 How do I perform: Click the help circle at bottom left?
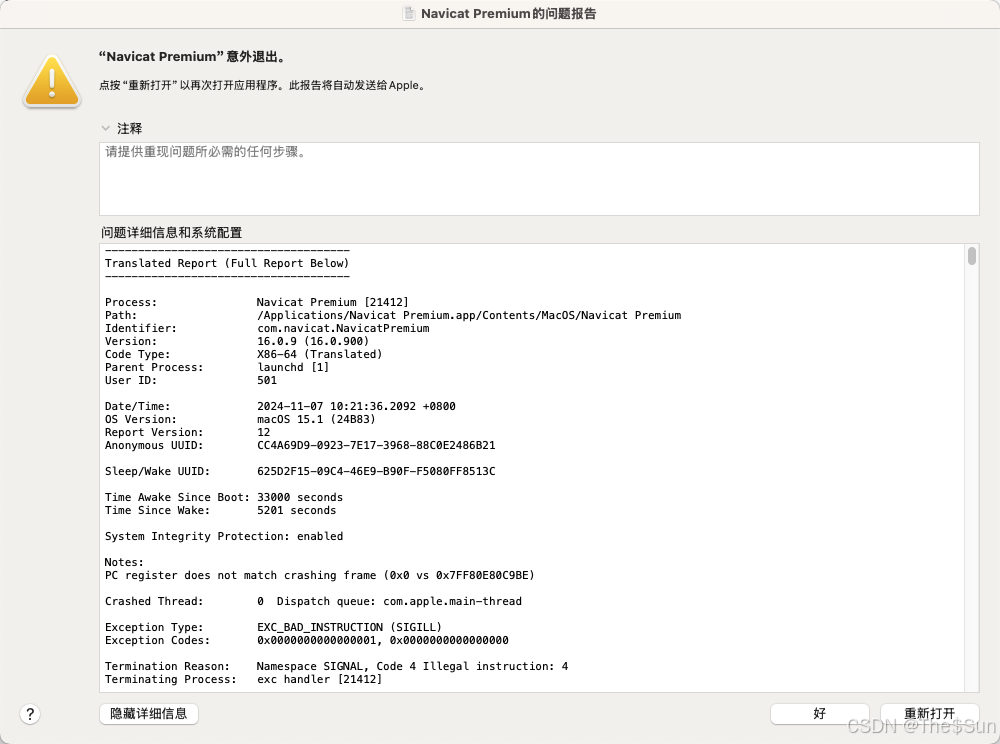click(x=29, y=714)
